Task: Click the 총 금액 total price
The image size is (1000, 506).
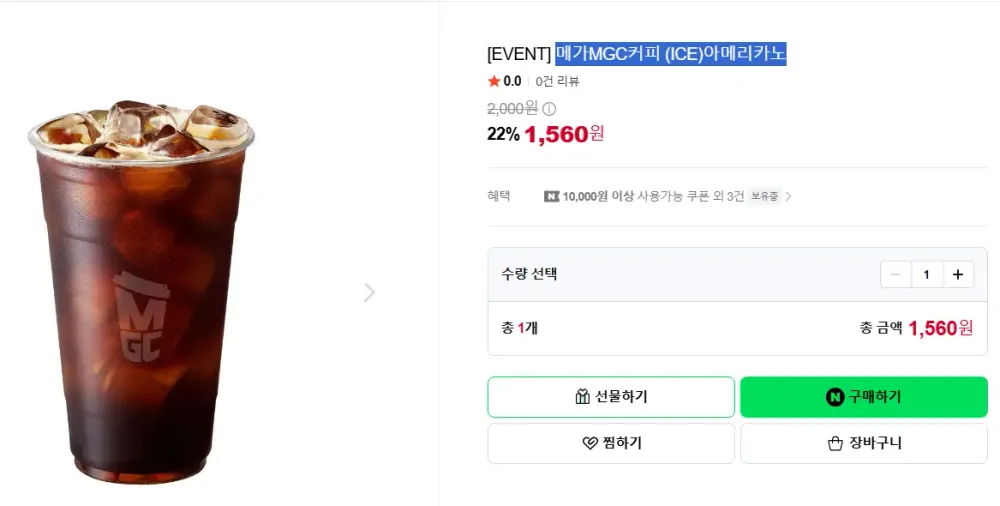Action: 941,328
